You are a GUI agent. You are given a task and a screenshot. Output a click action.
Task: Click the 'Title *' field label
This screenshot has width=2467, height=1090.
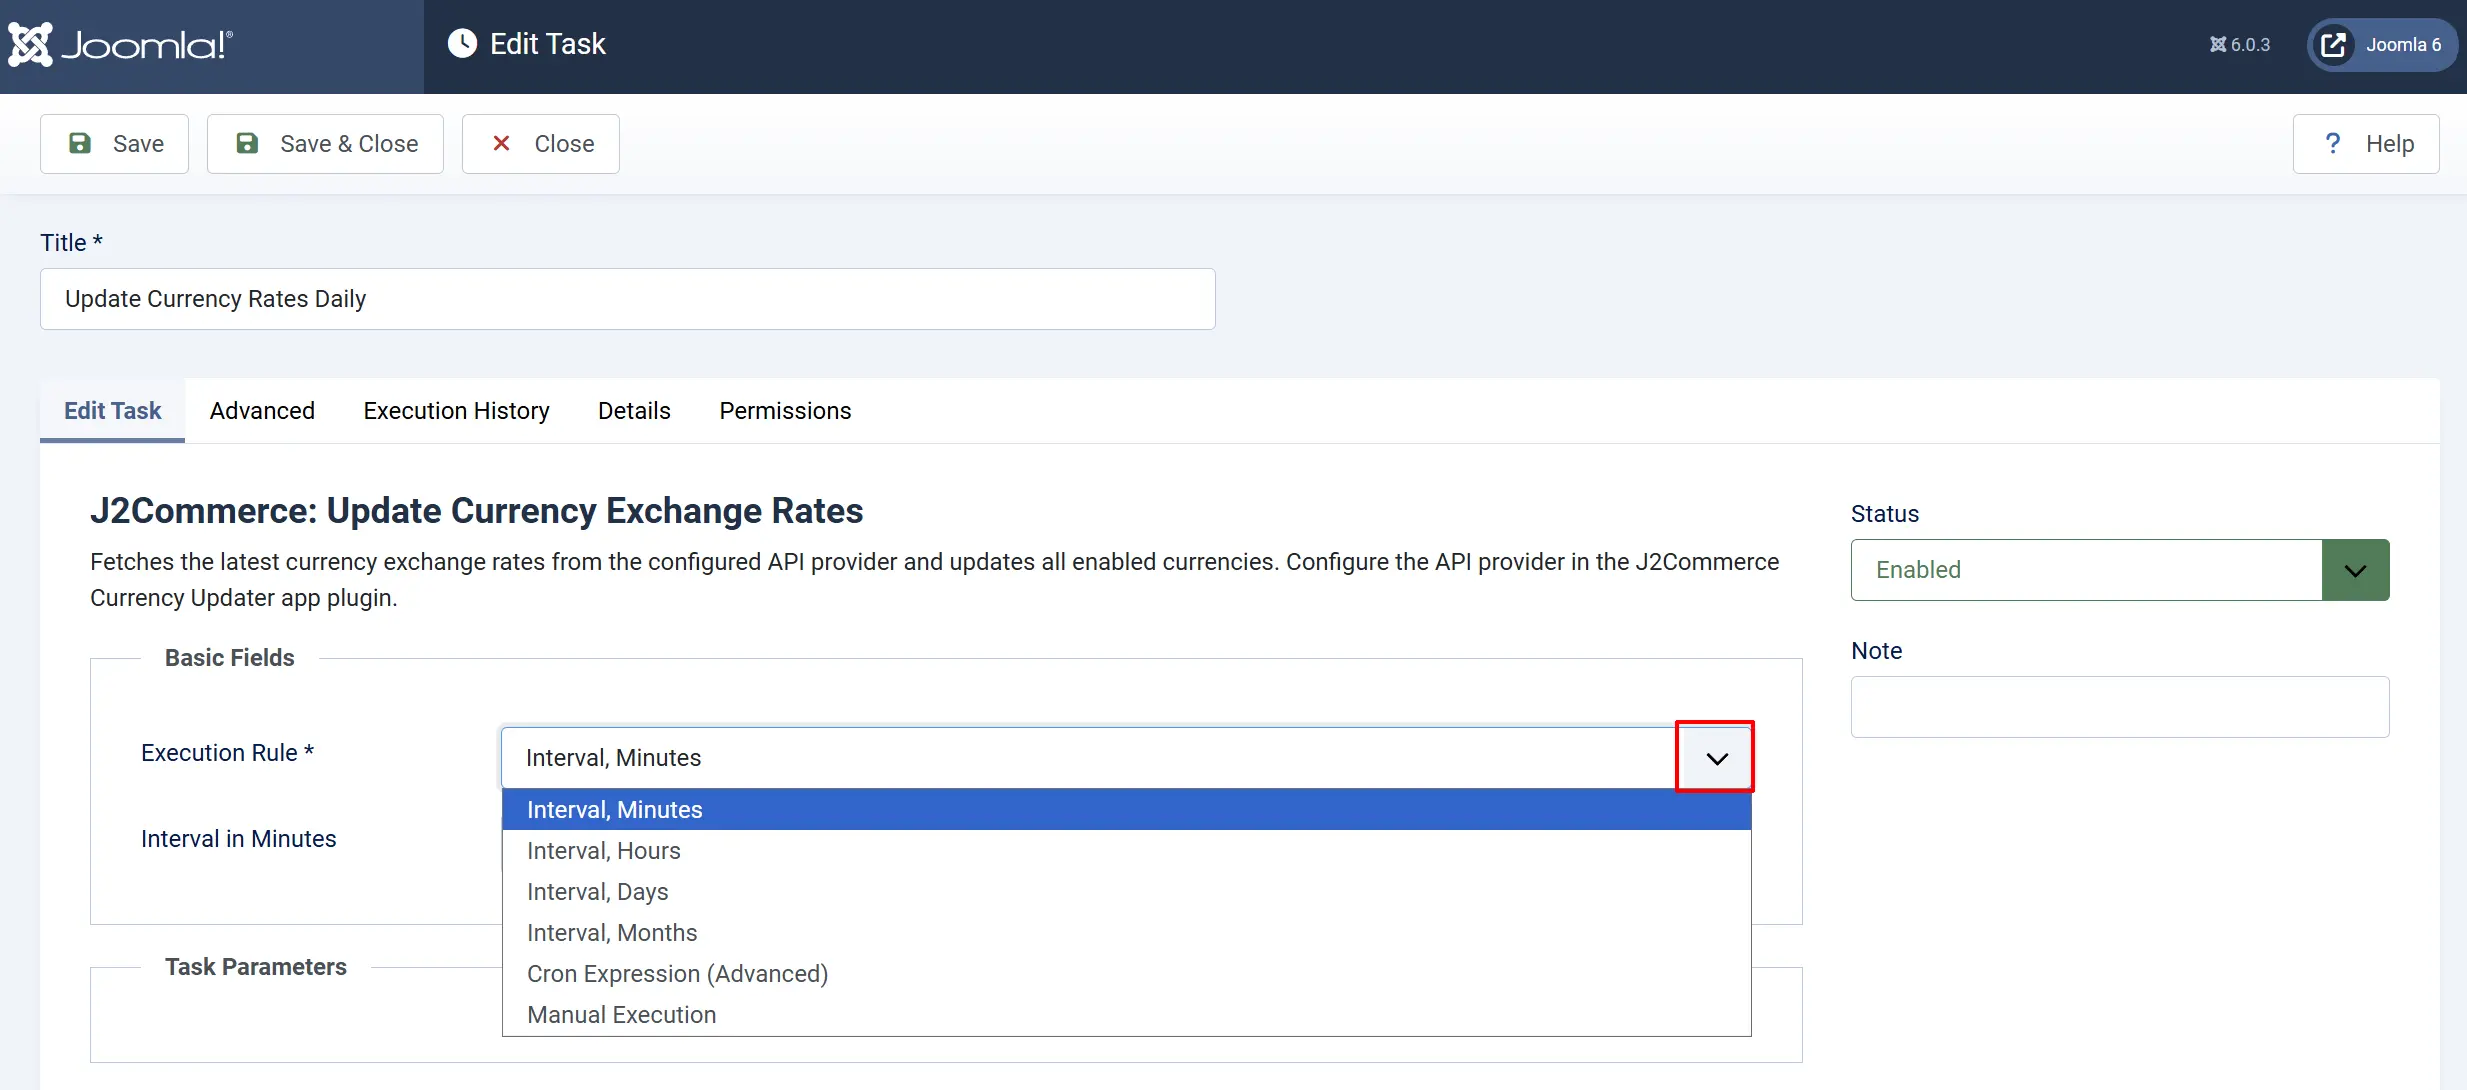72,243
